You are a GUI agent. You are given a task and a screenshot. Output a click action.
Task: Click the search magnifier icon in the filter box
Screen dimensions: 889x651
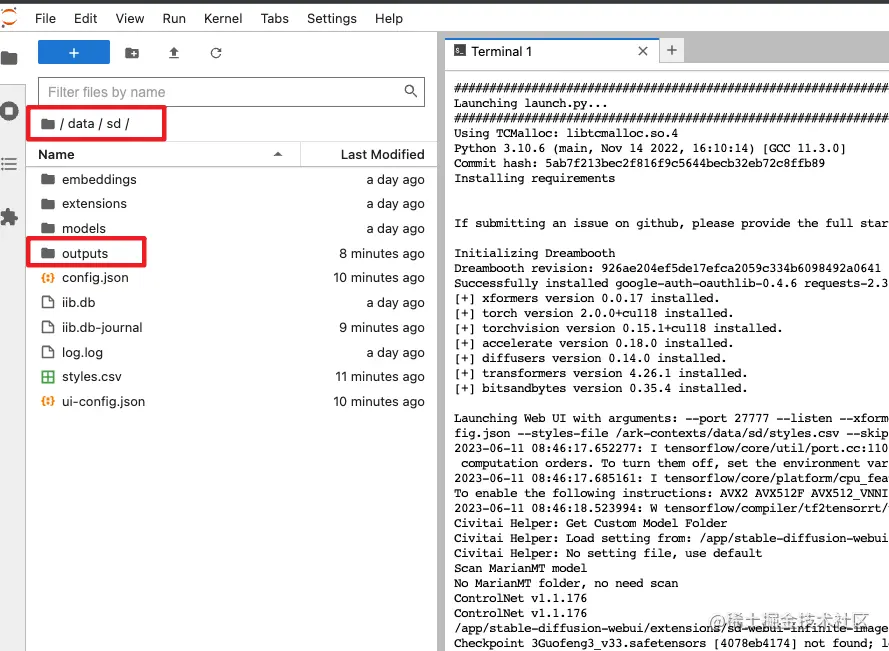[x=410, y=91]
